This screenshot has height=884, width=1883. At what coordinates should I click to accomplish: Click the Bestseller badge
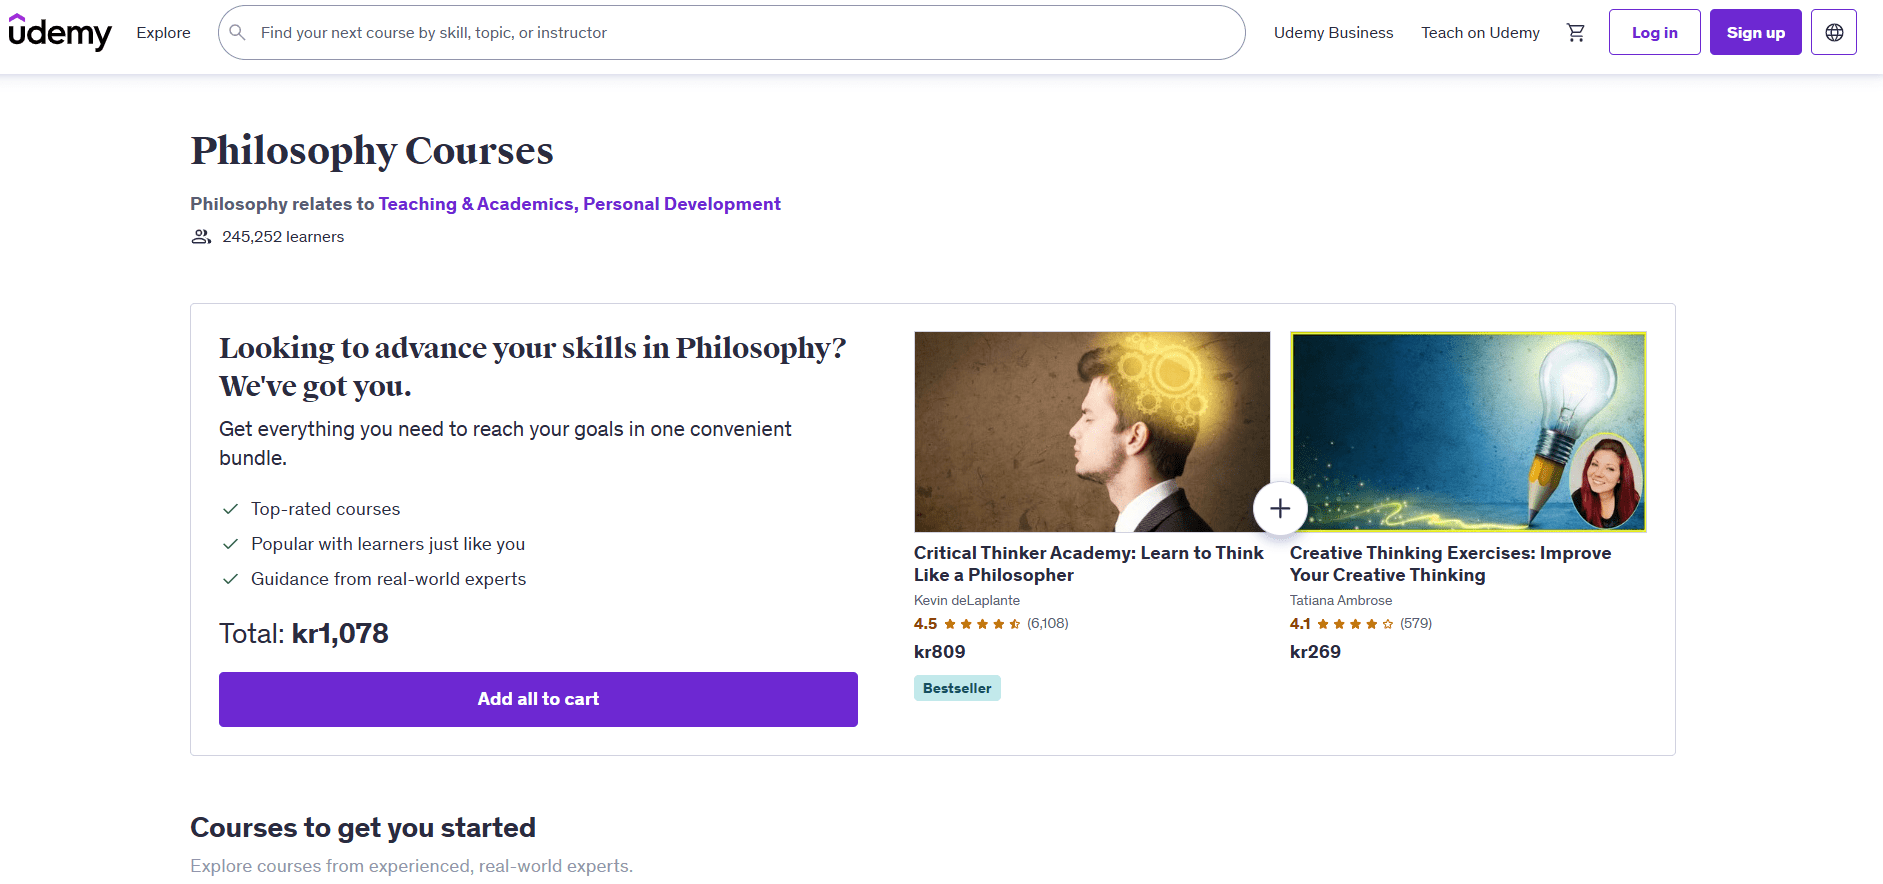[x=957, y=688]
